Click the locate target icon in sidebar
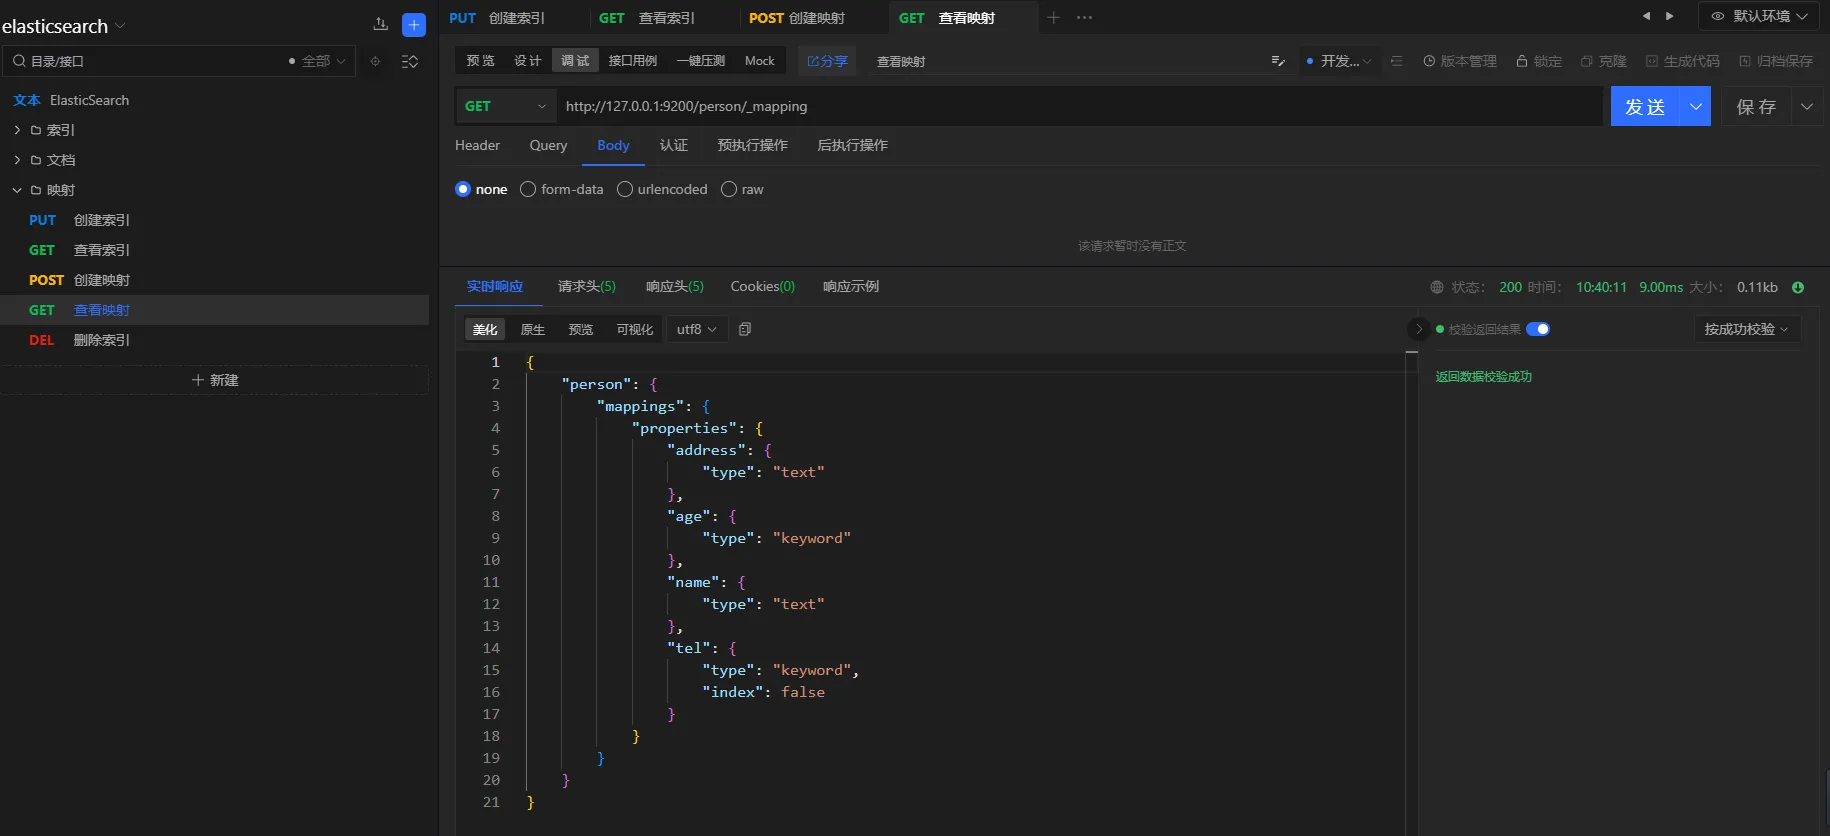1830x836 pixels. click(375, 61)
